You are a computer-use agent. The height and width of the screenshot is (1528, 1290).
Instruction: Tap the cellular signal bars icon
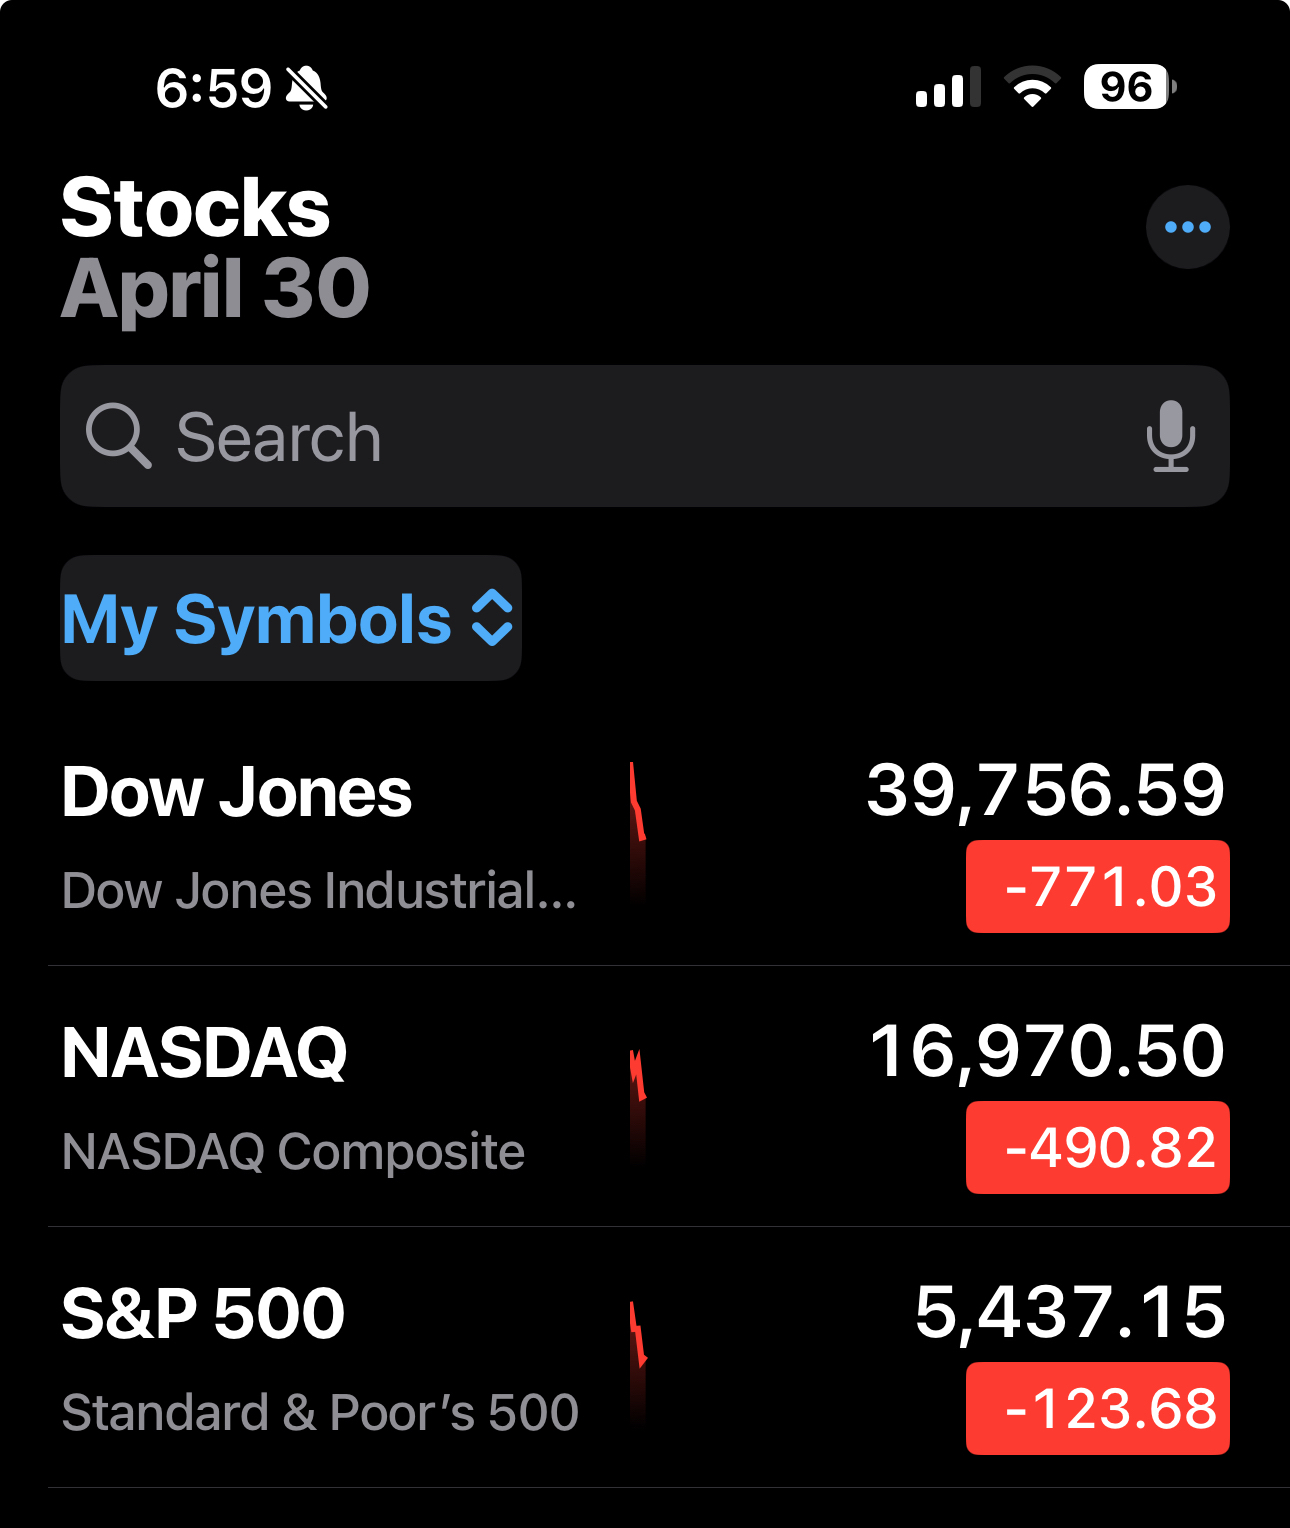[948, 87]
